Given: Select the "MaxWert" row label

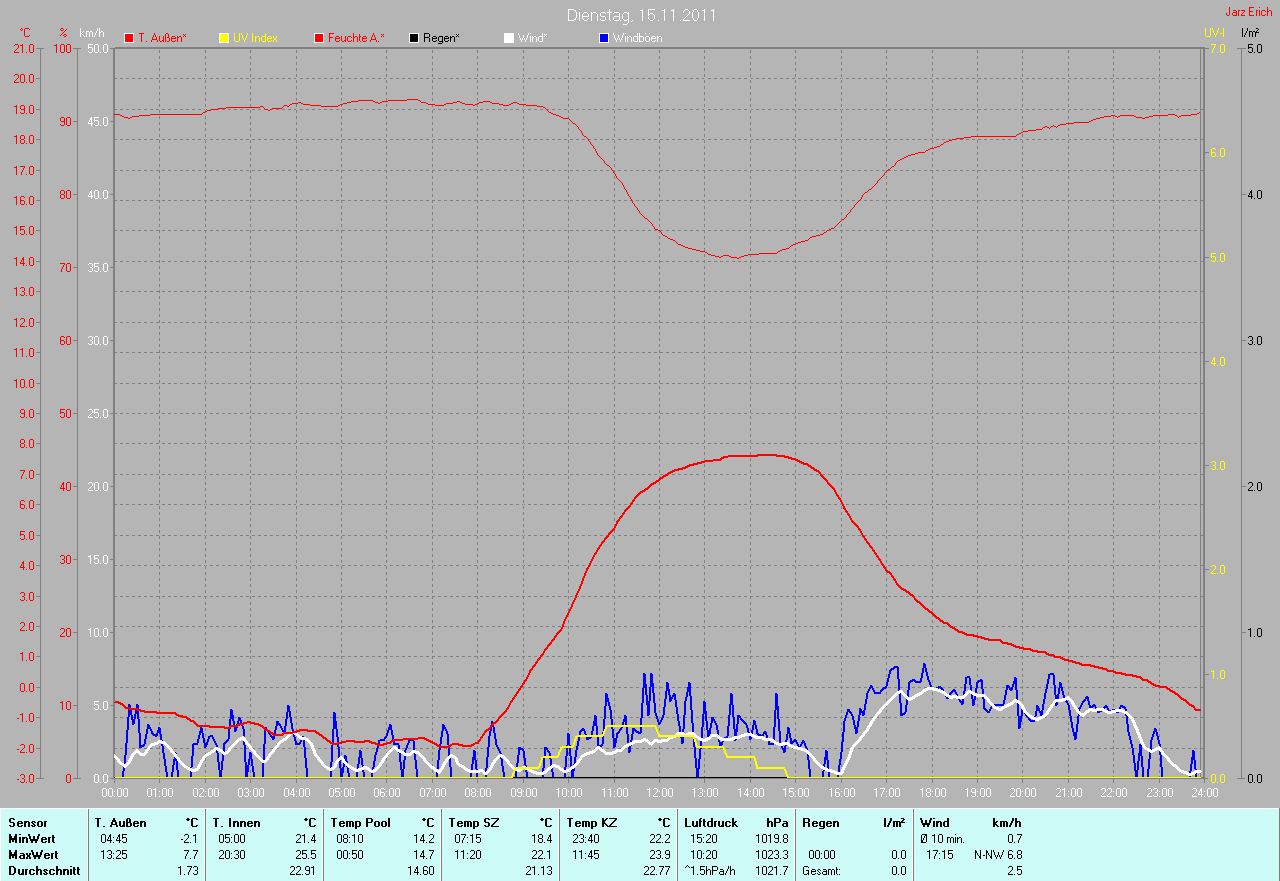Looking at the screenshot, I should click(x=33, y=855).
